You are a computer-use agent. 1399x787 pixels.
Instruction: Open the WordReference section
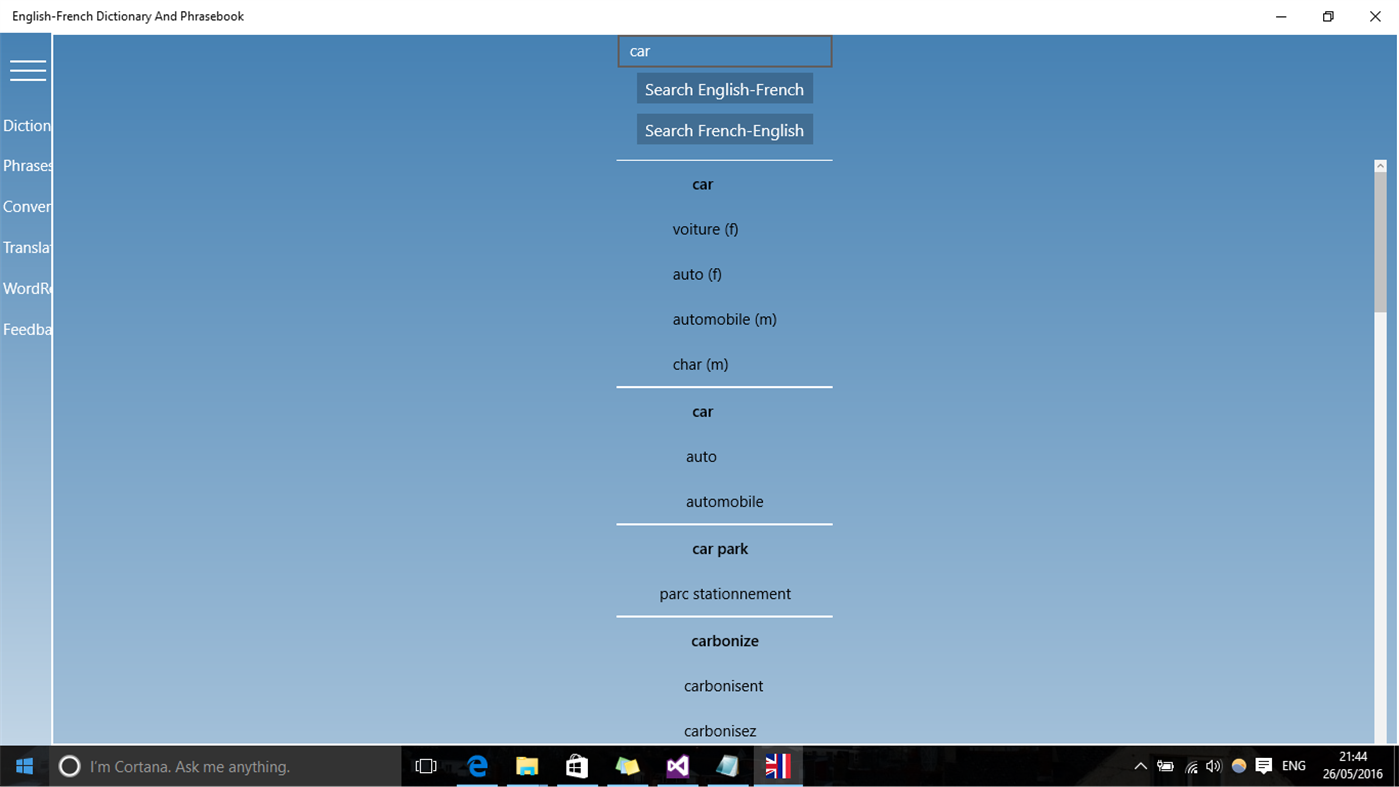24,288
